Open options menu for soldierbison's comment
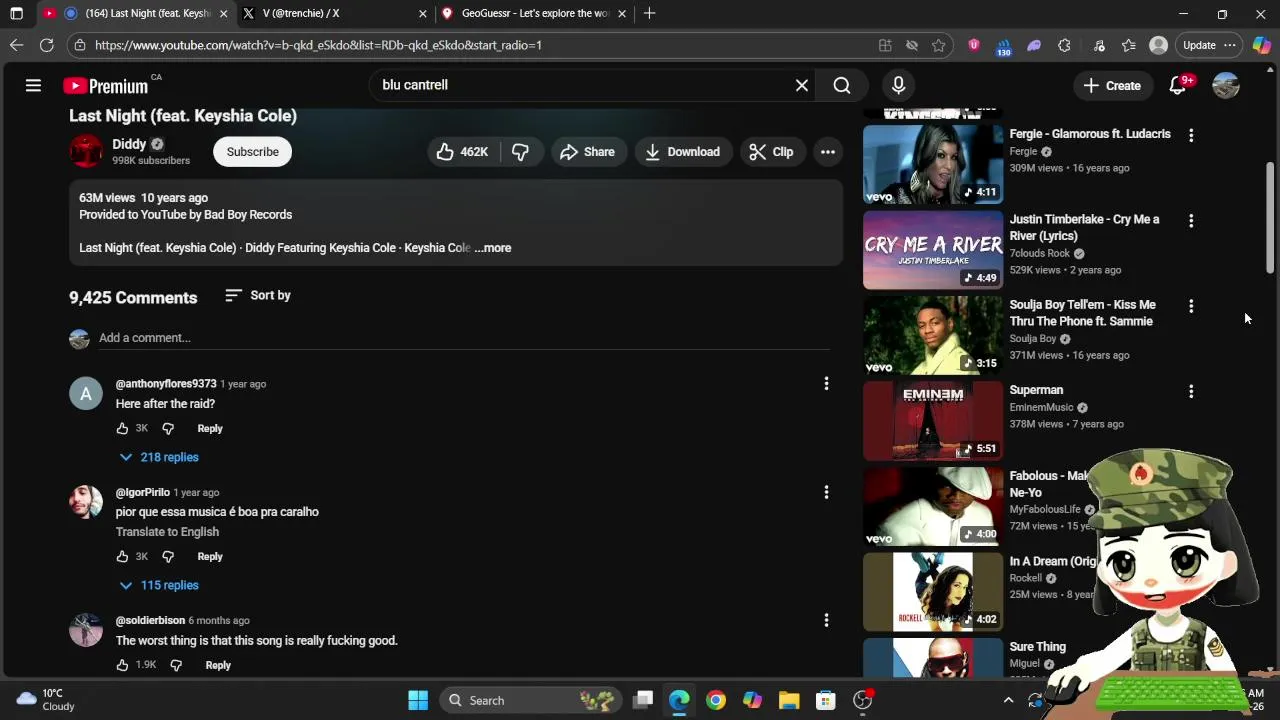 (826, 620)
